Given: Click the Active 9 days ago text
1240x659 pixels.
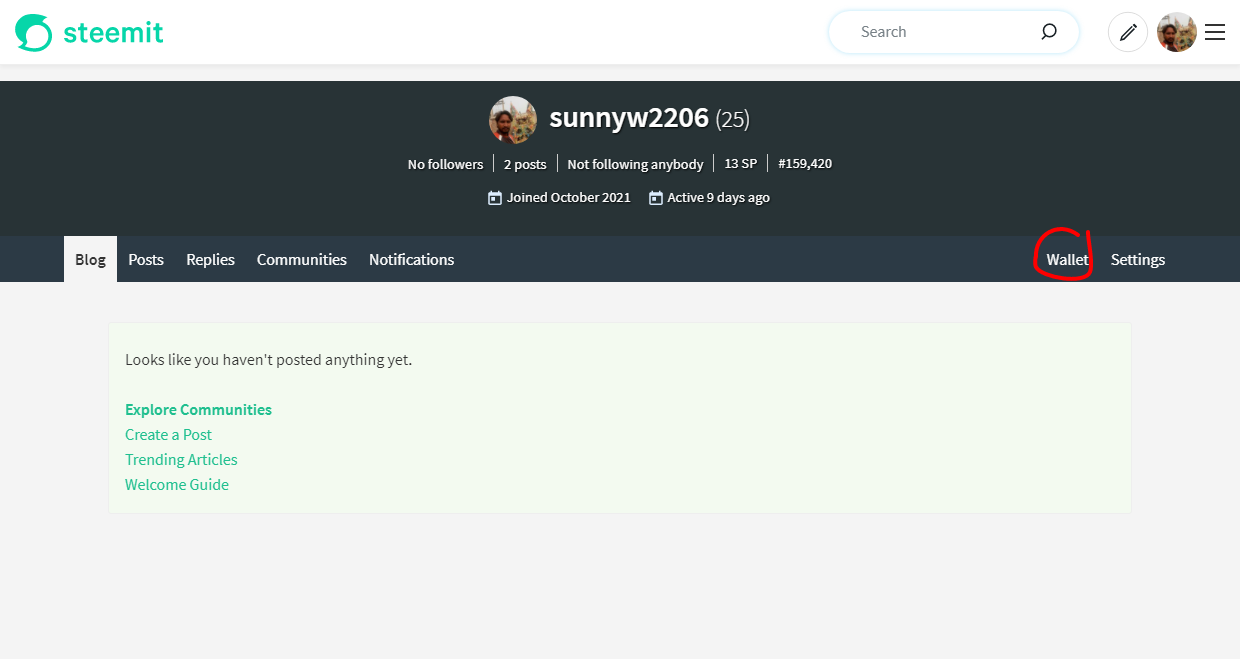Looking at the screenshot, I should 718,198.
